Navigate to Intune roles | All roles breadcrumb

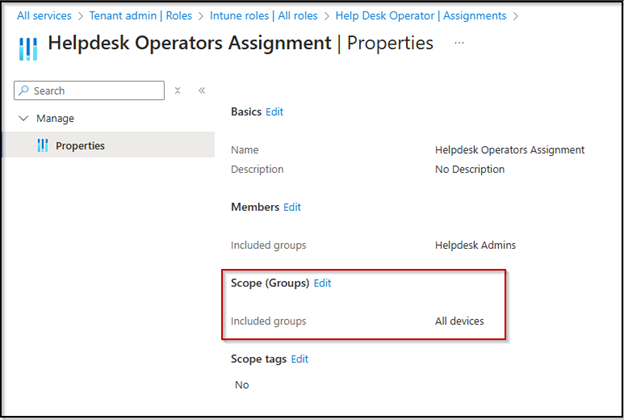point(264,16)
